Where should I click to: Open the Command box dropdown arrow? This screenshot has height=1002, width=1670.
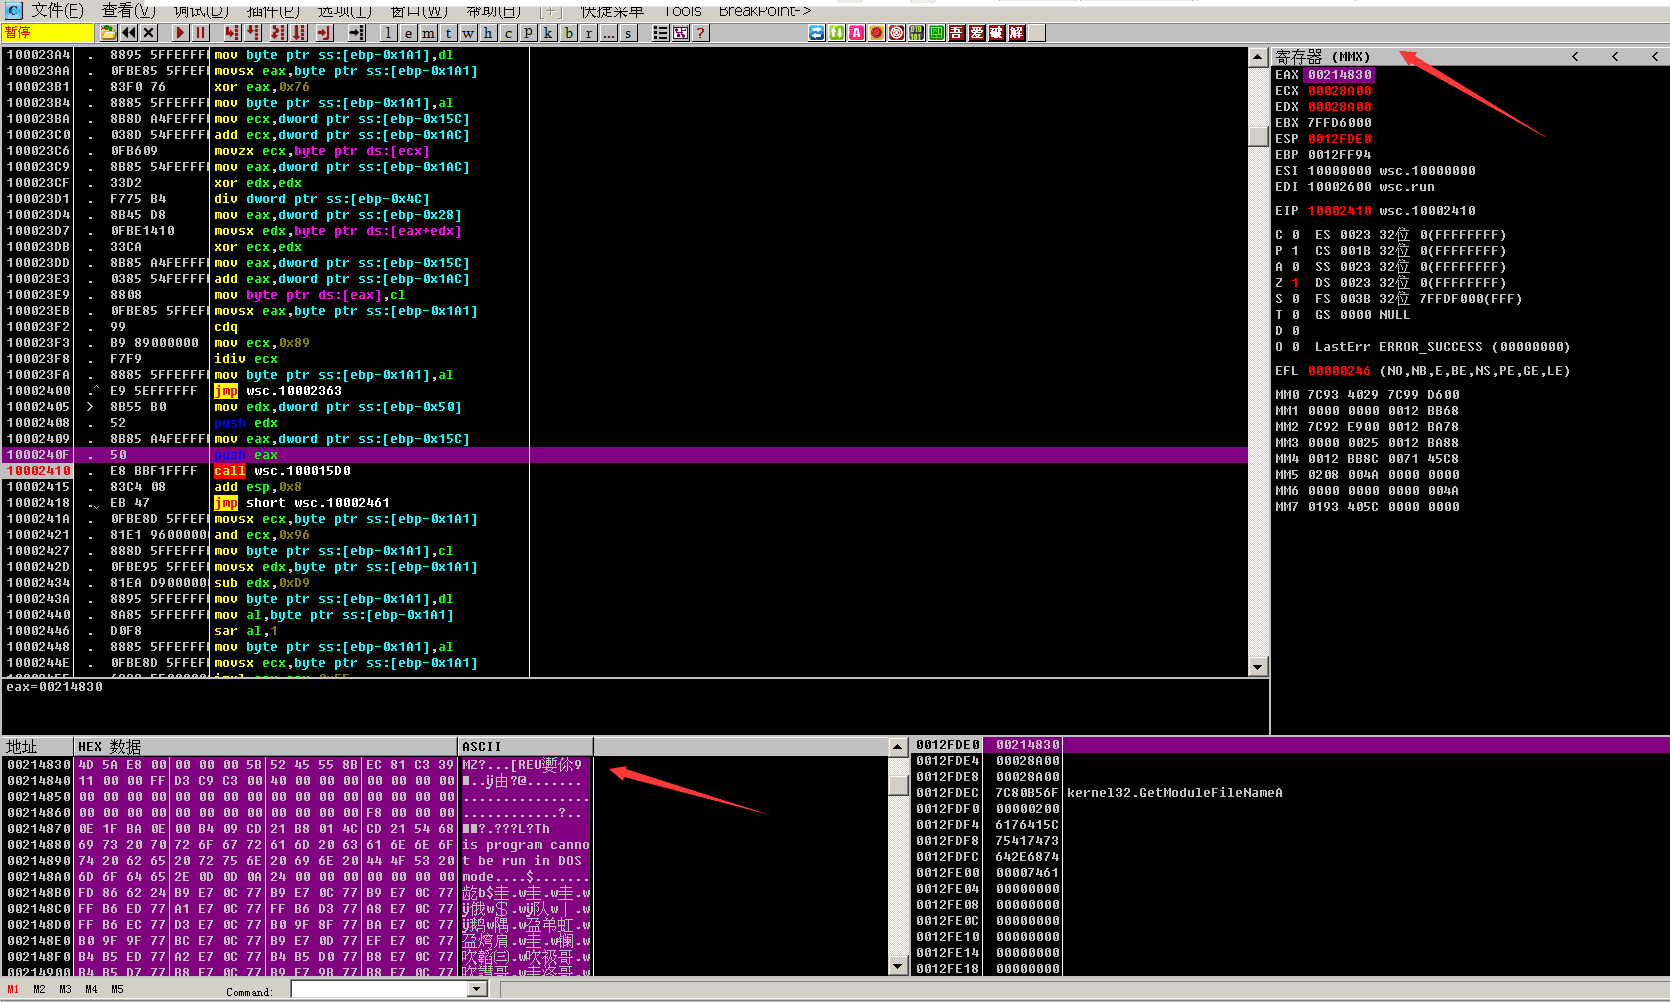pyautogui.click(x=477, y=989)
